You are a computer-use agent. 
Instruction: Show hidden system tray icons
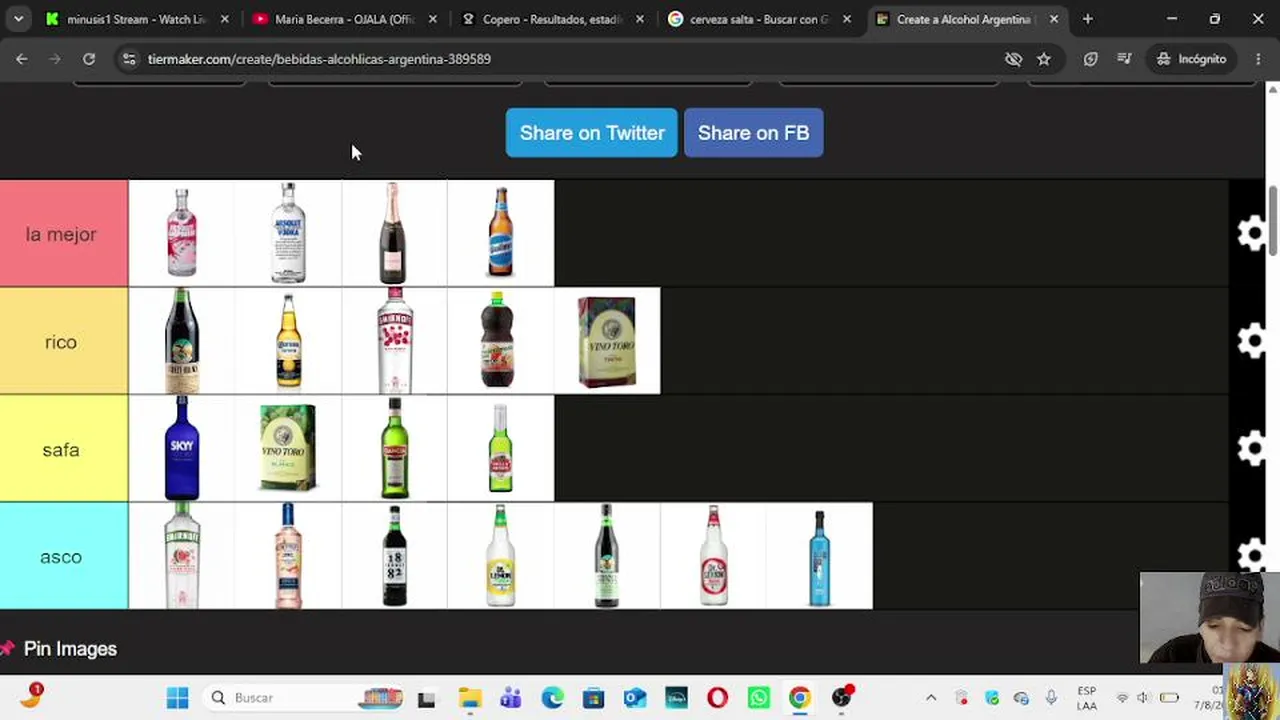(x=931, y=698)
